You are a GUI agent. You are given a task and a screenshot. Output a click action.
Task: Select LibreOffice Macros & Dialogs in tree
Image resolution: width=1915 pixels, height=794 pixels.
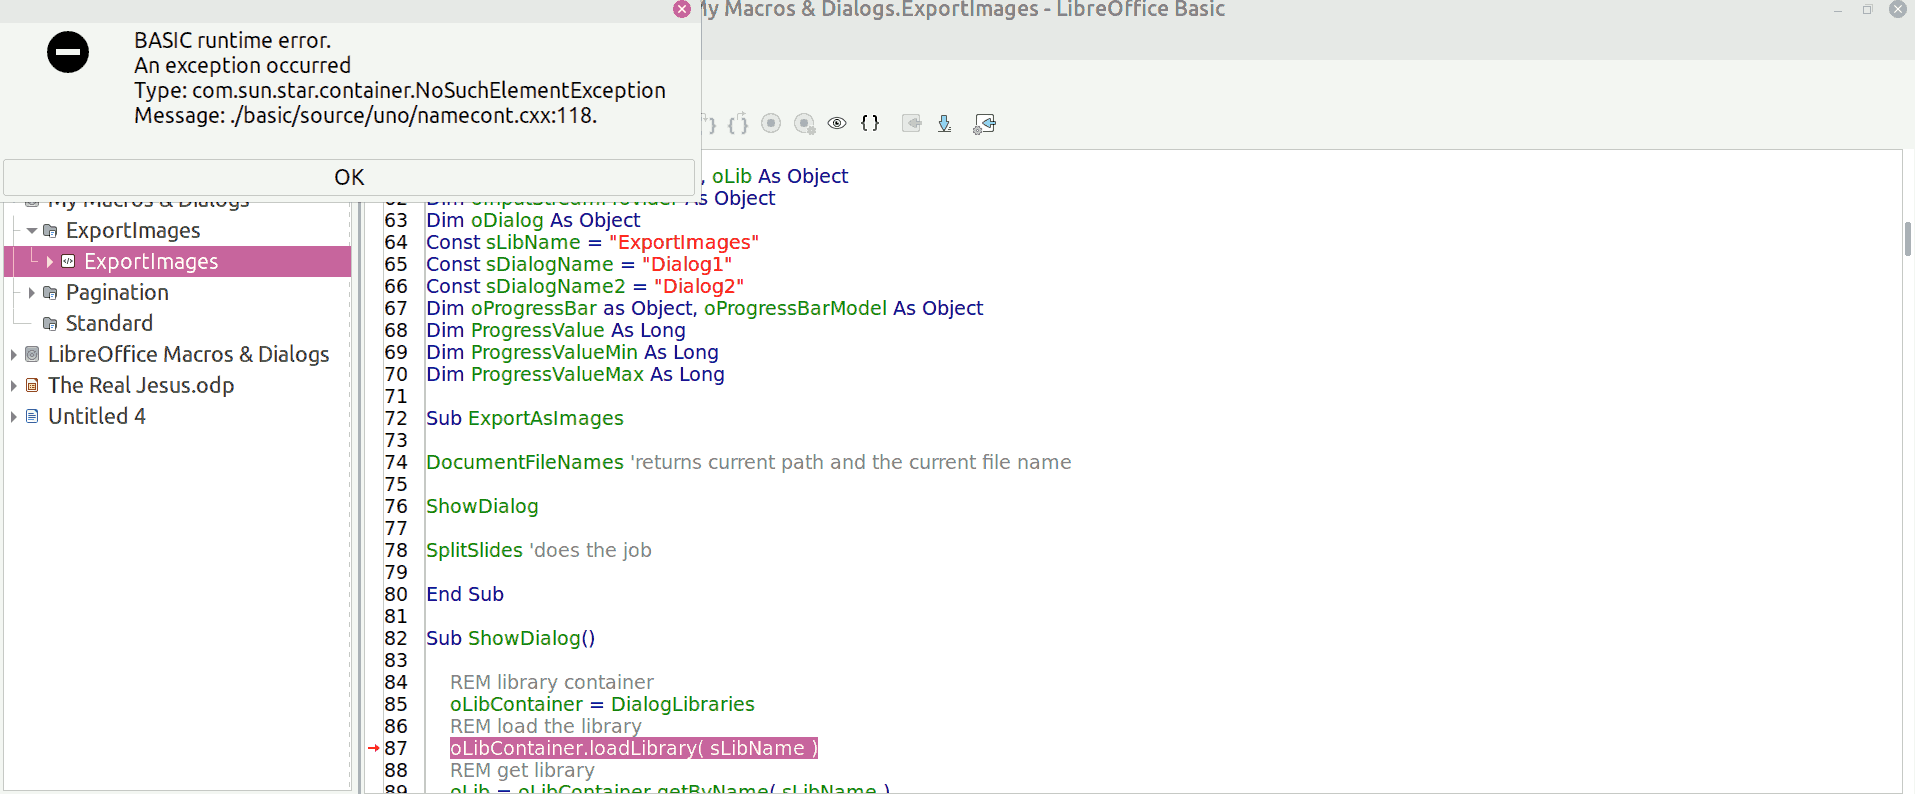click(x=188, y=355)
